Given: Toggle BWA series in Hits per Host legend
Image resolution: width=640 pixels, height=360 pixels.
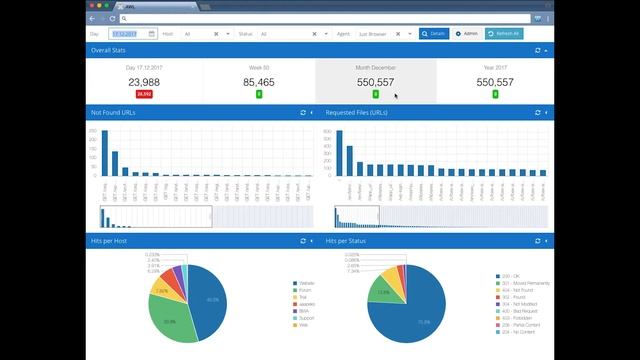Looking at the screenshot, I should 301,311.
